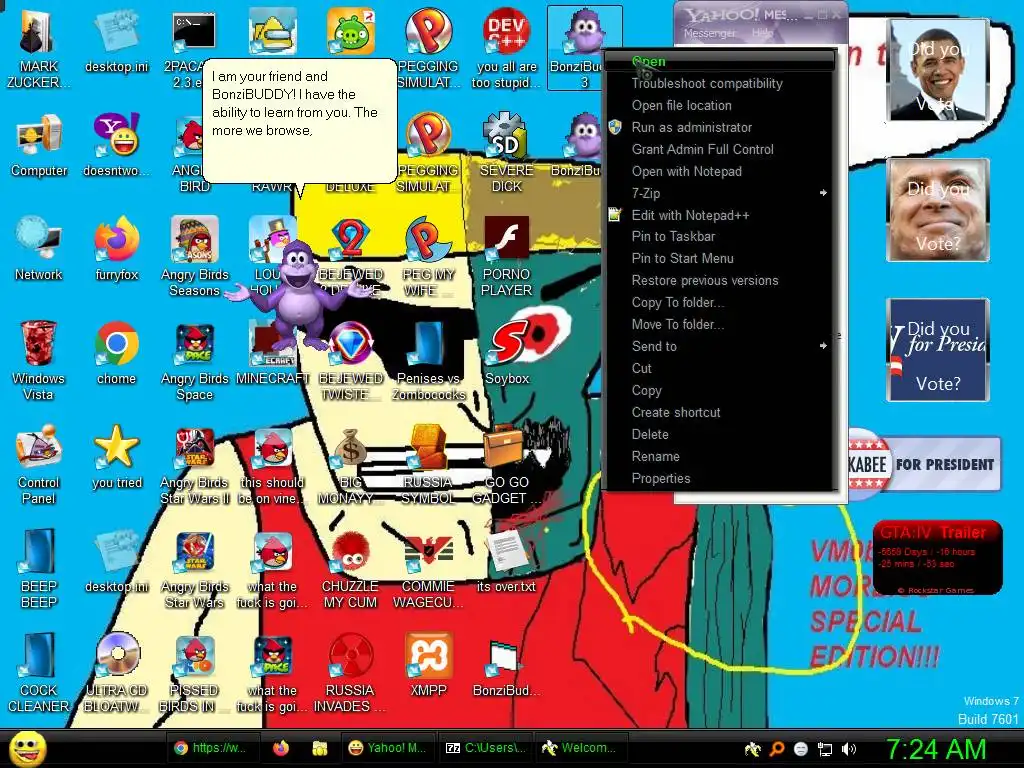Launch the CHUZZLE MY CUM icon

point(351,569)
